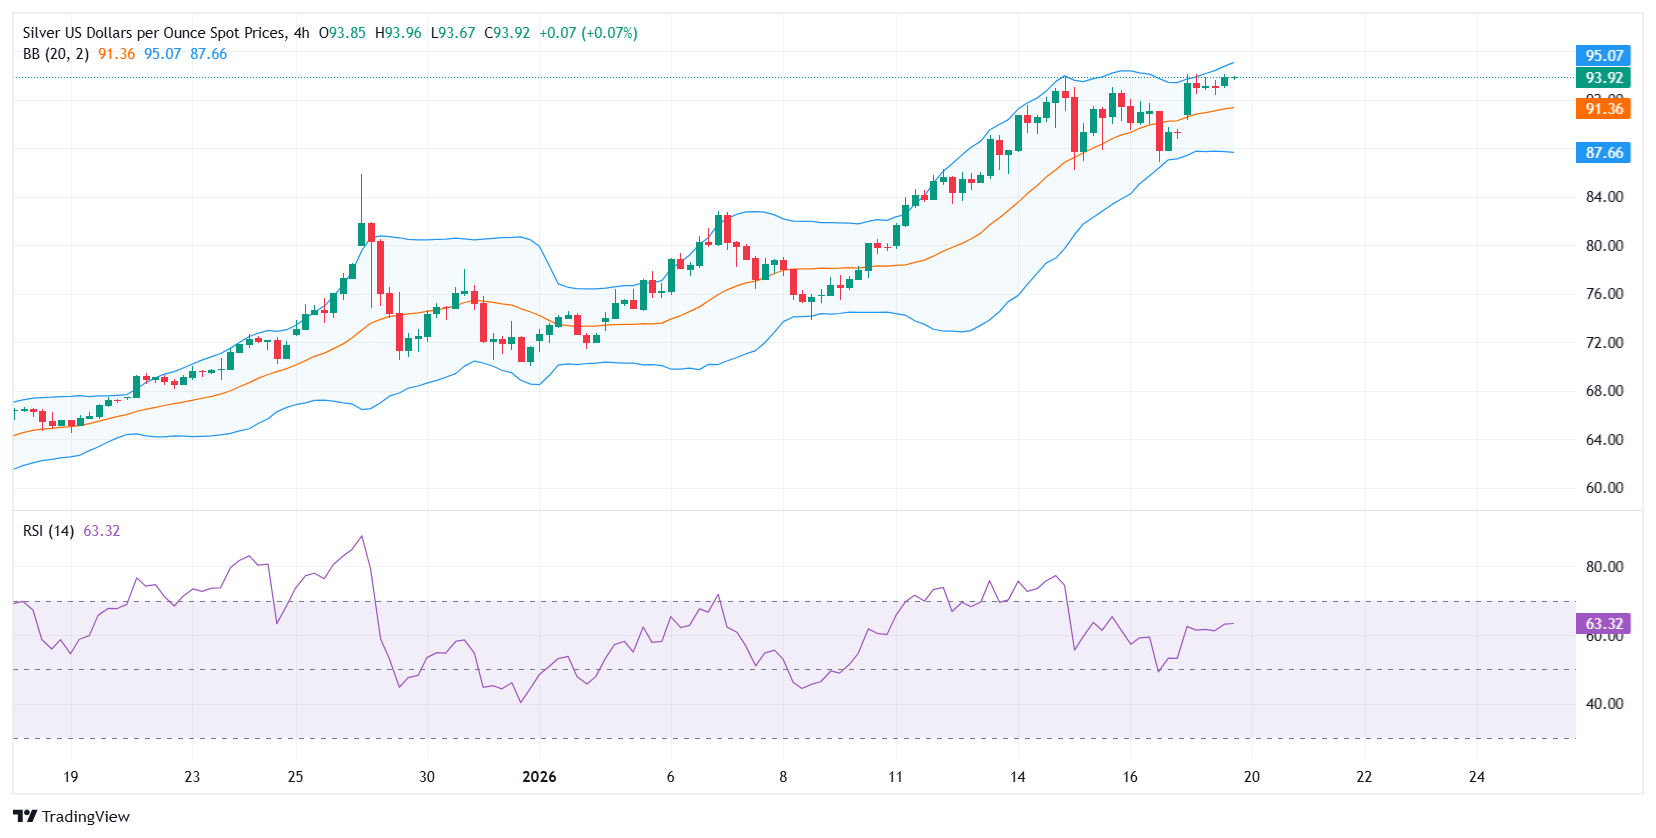
Task: Click the closing value C93.92 in the header
Action: 507,33
